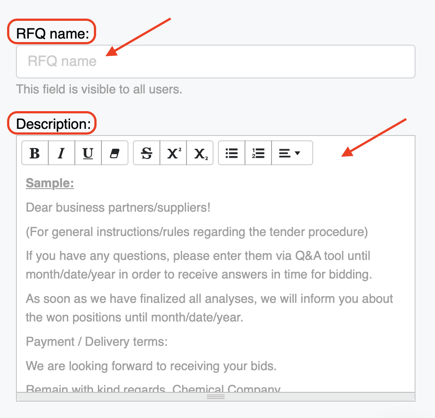Click the "RFQ name:" field label
Screen dimensions: 435x418
pos(53,34)
